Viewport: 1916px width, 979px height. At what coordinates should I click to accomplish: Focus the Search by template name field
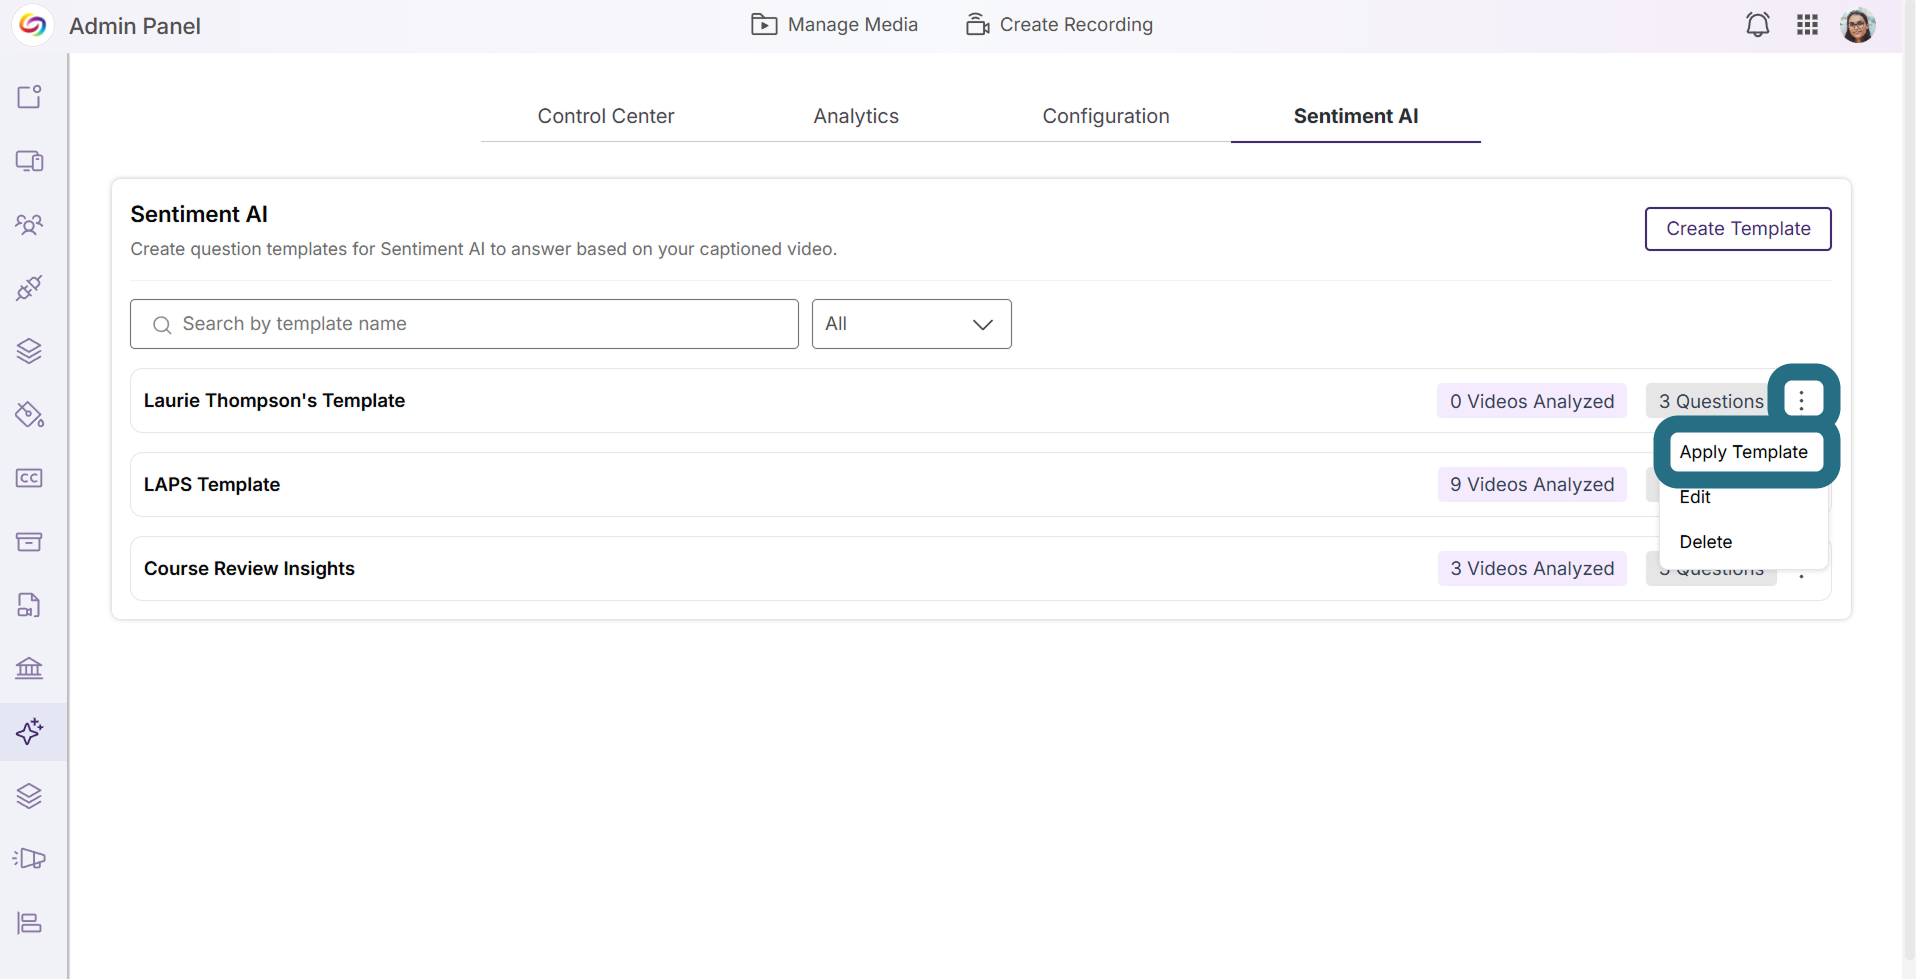coord(464,324)
